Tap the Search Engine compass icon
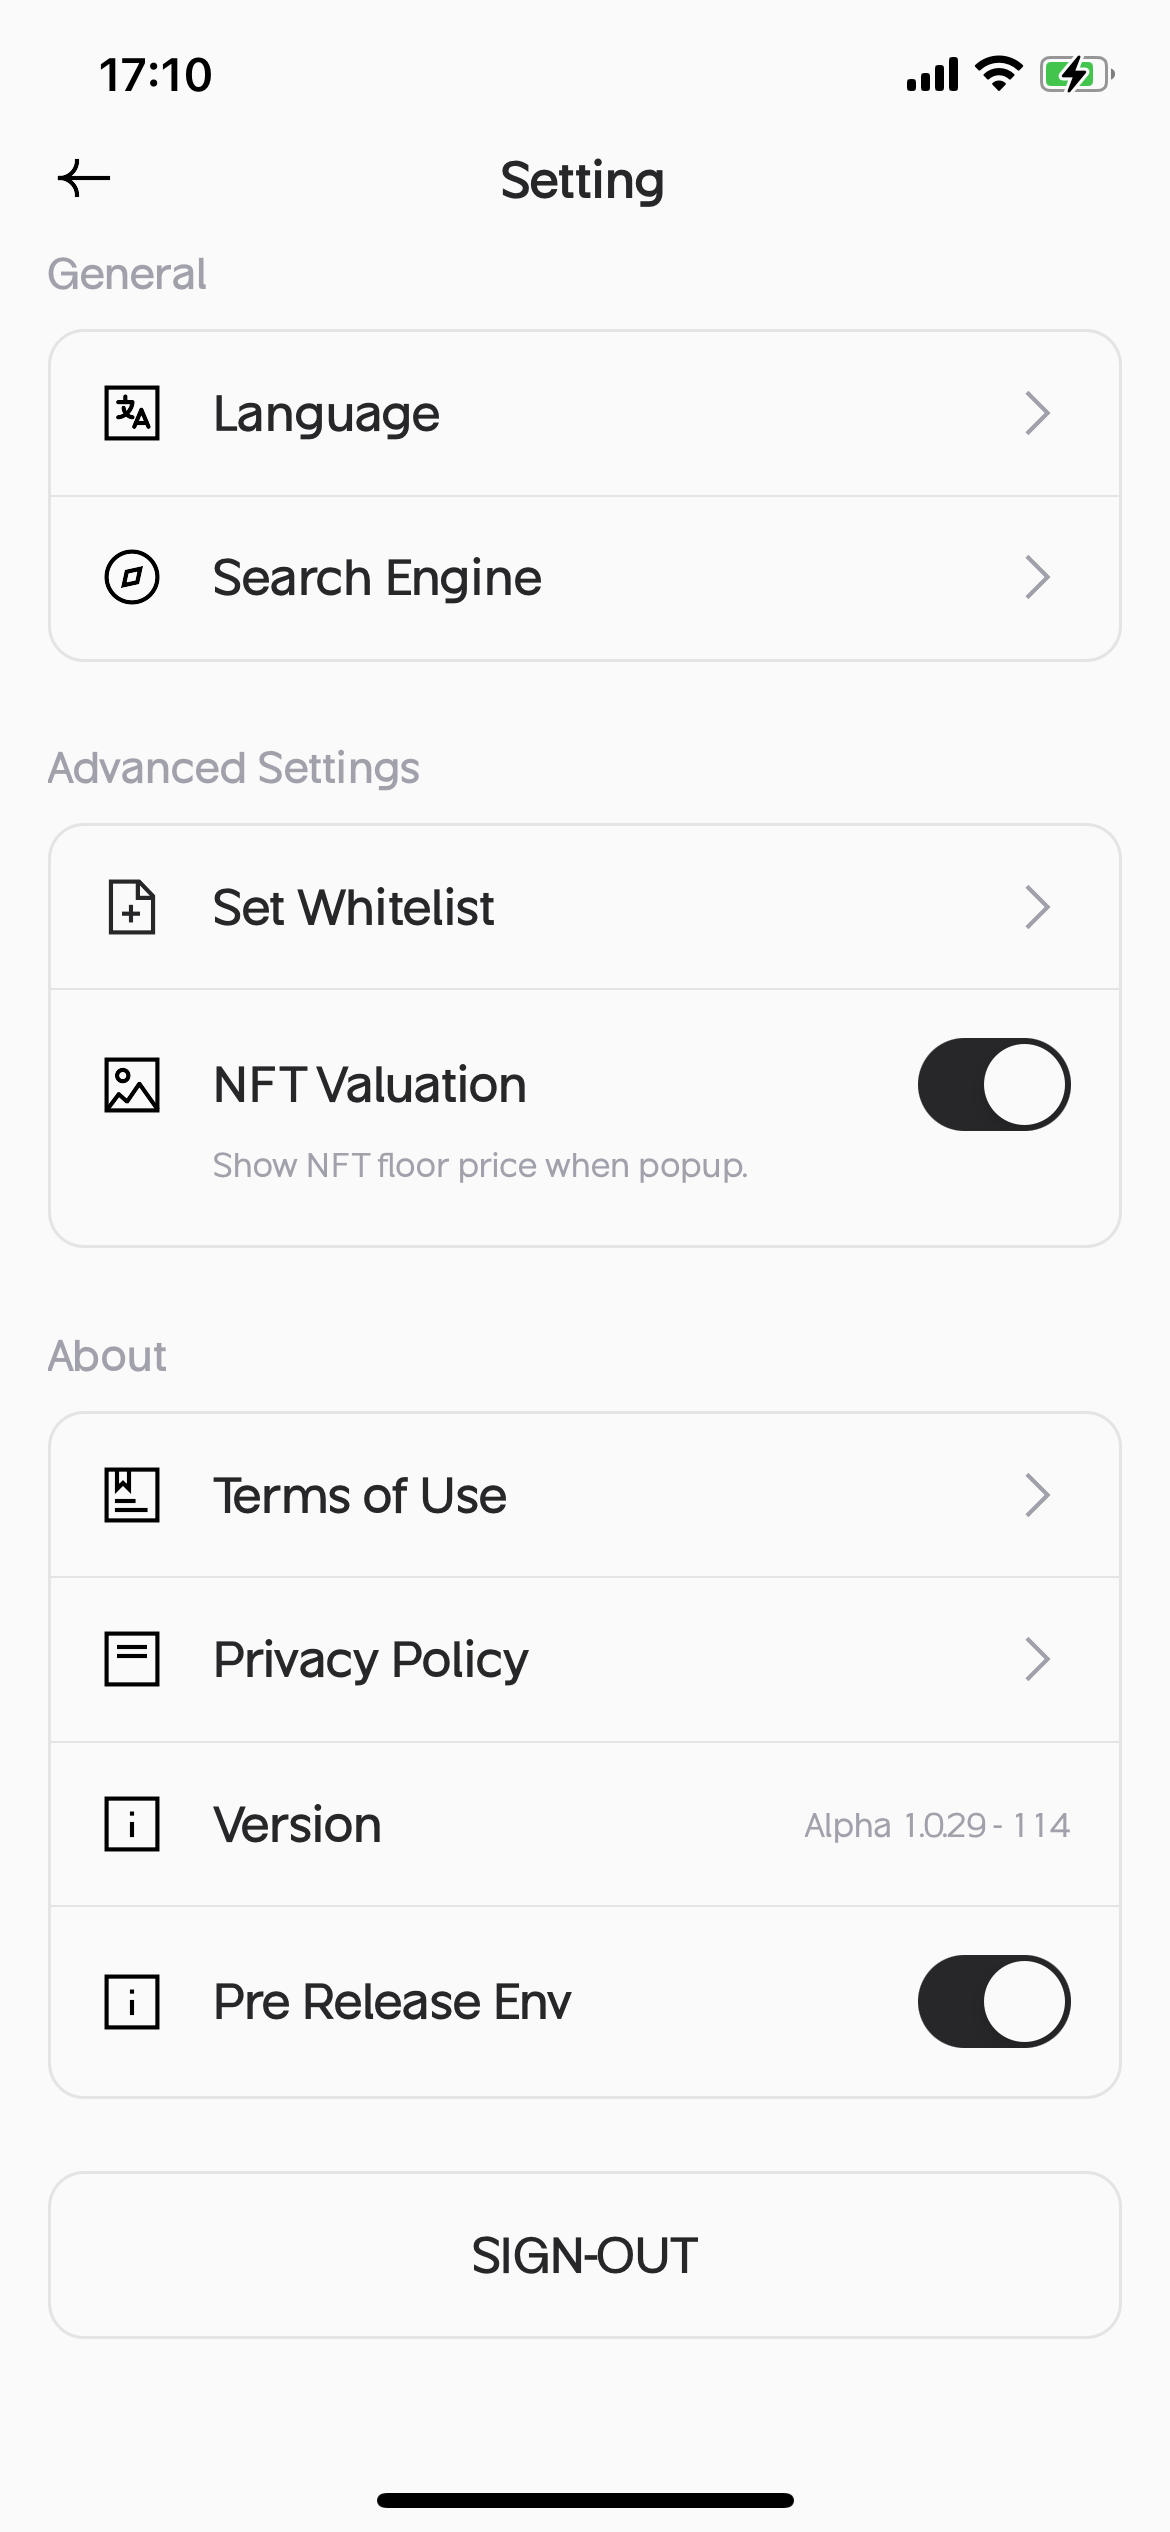 132,577
